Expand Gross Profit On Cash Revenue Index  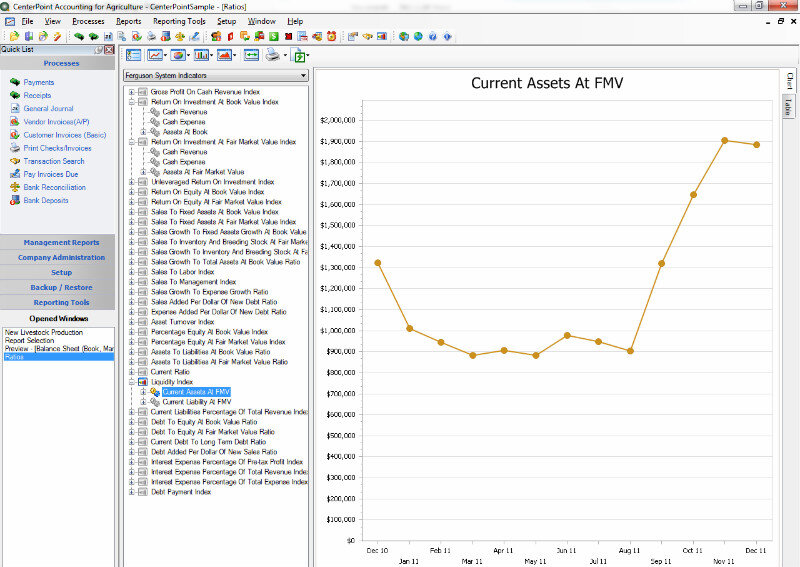point(131,91)
